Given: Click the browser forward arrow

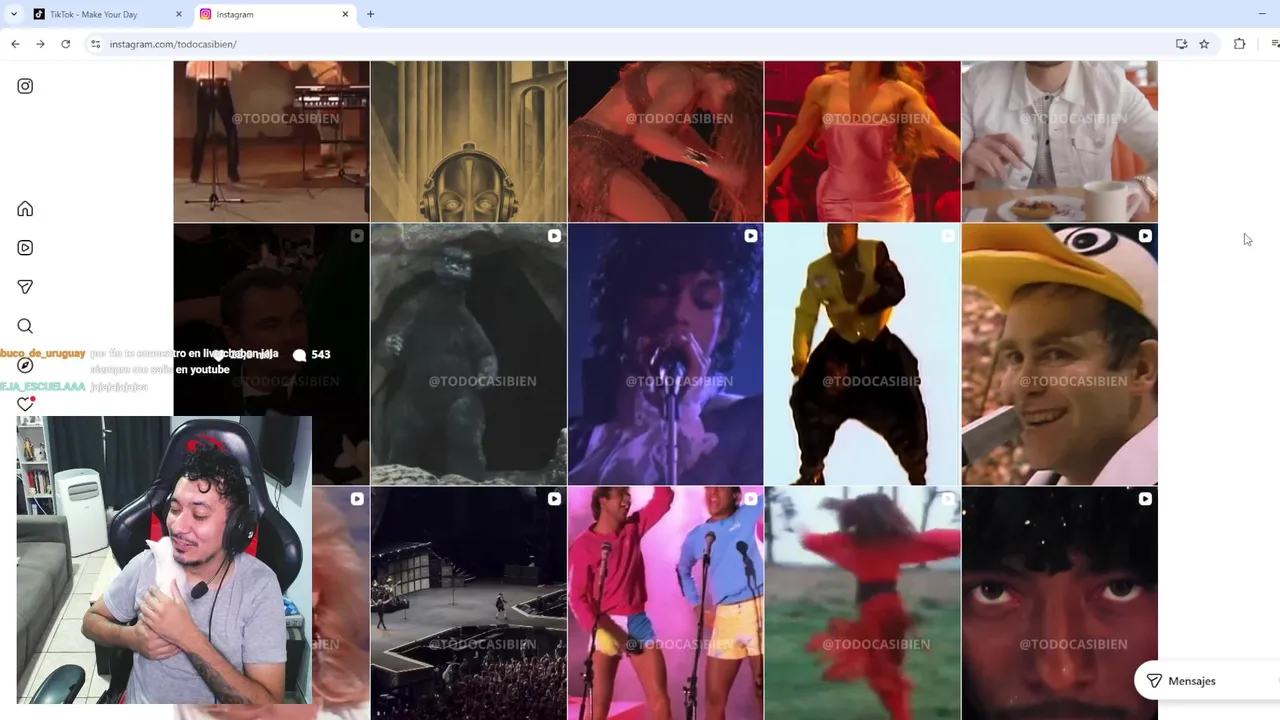Looking at the screenshot, I should [40, 44].
